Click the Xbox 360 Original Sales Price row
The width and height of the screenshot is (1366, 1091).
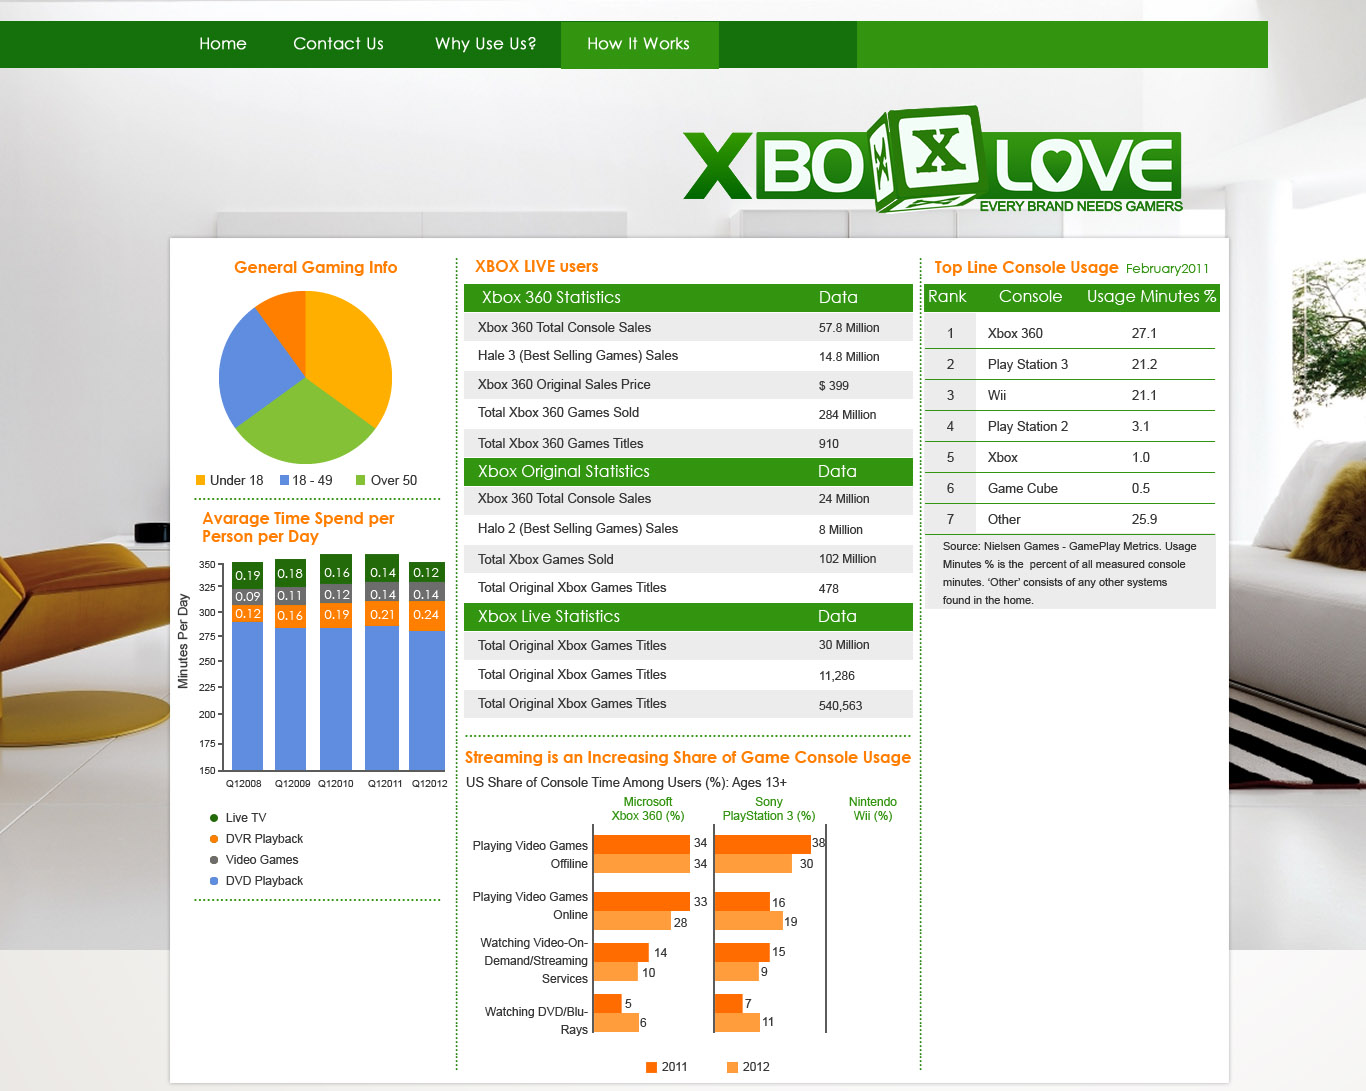[688, 385]
